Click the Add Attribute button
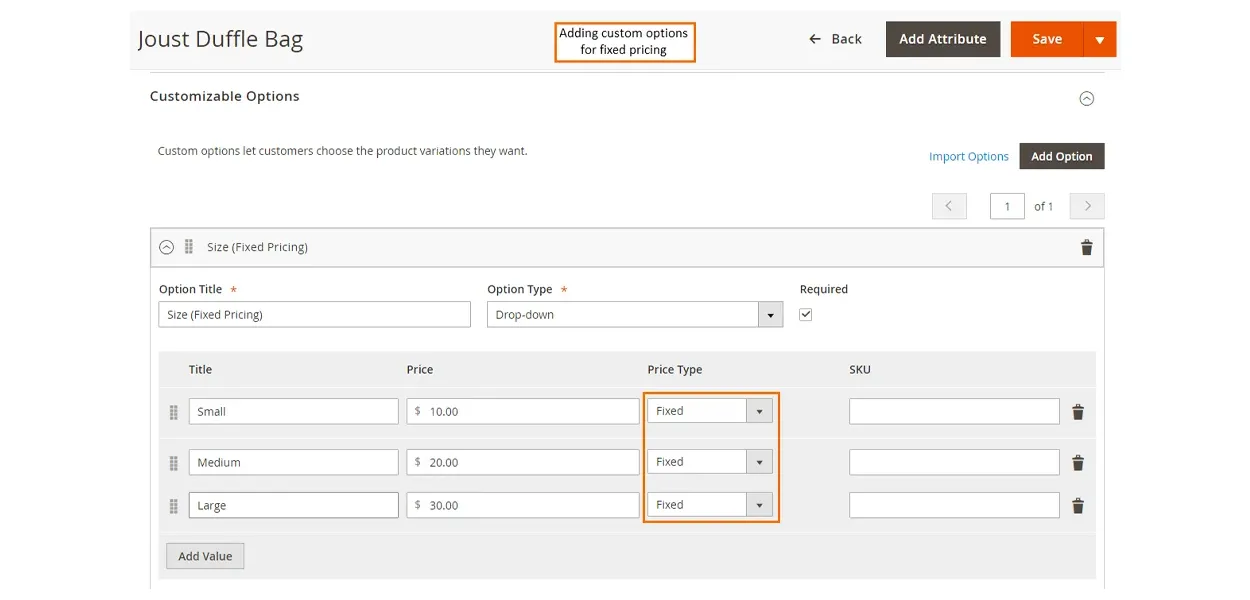This screenshot has width=1250, height=600. click(942, 39)
